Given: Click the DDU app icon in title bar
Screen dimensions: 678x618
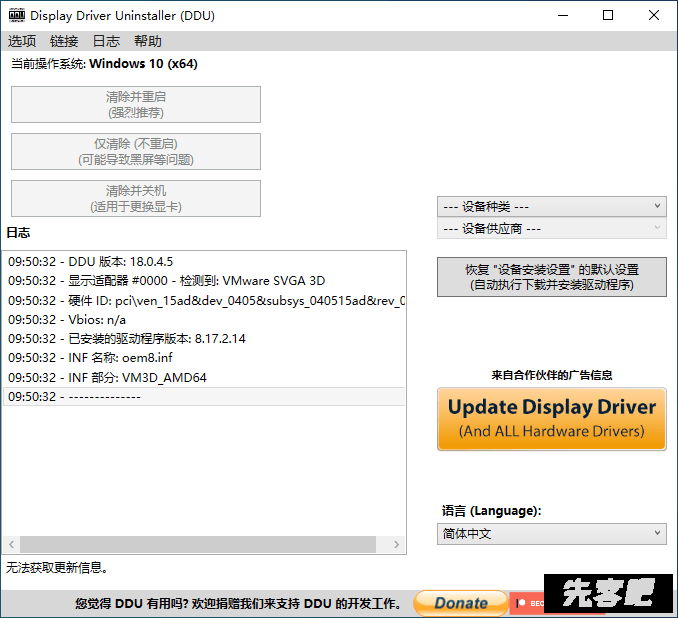Looking at the screenshot, I should point(16,16).
